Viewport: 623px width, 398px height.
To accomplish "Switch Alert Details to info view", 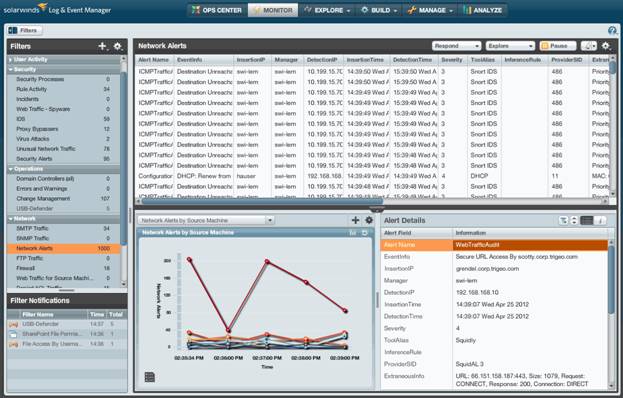I will (600, 220).
